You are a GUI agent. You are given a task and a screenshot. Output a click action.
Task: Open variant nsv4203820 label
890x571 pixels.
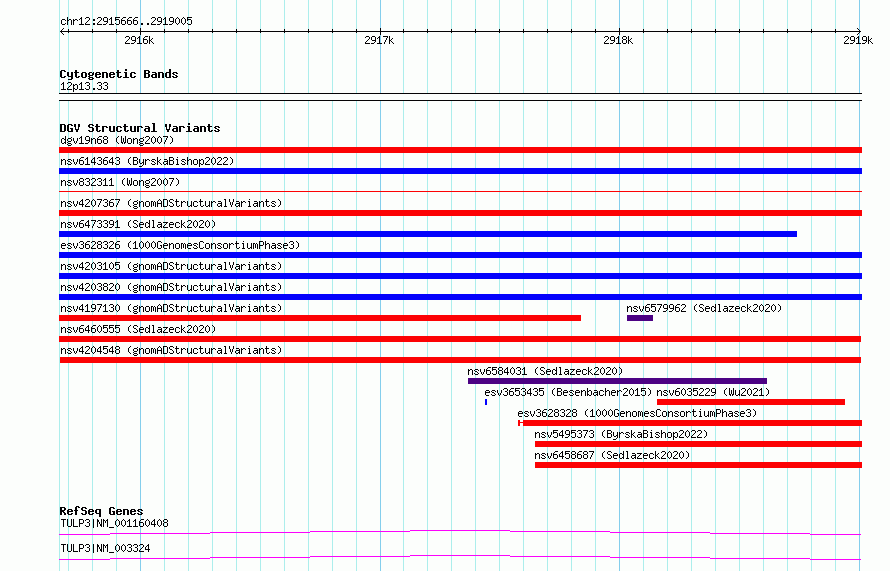click(x=171, y=287)
